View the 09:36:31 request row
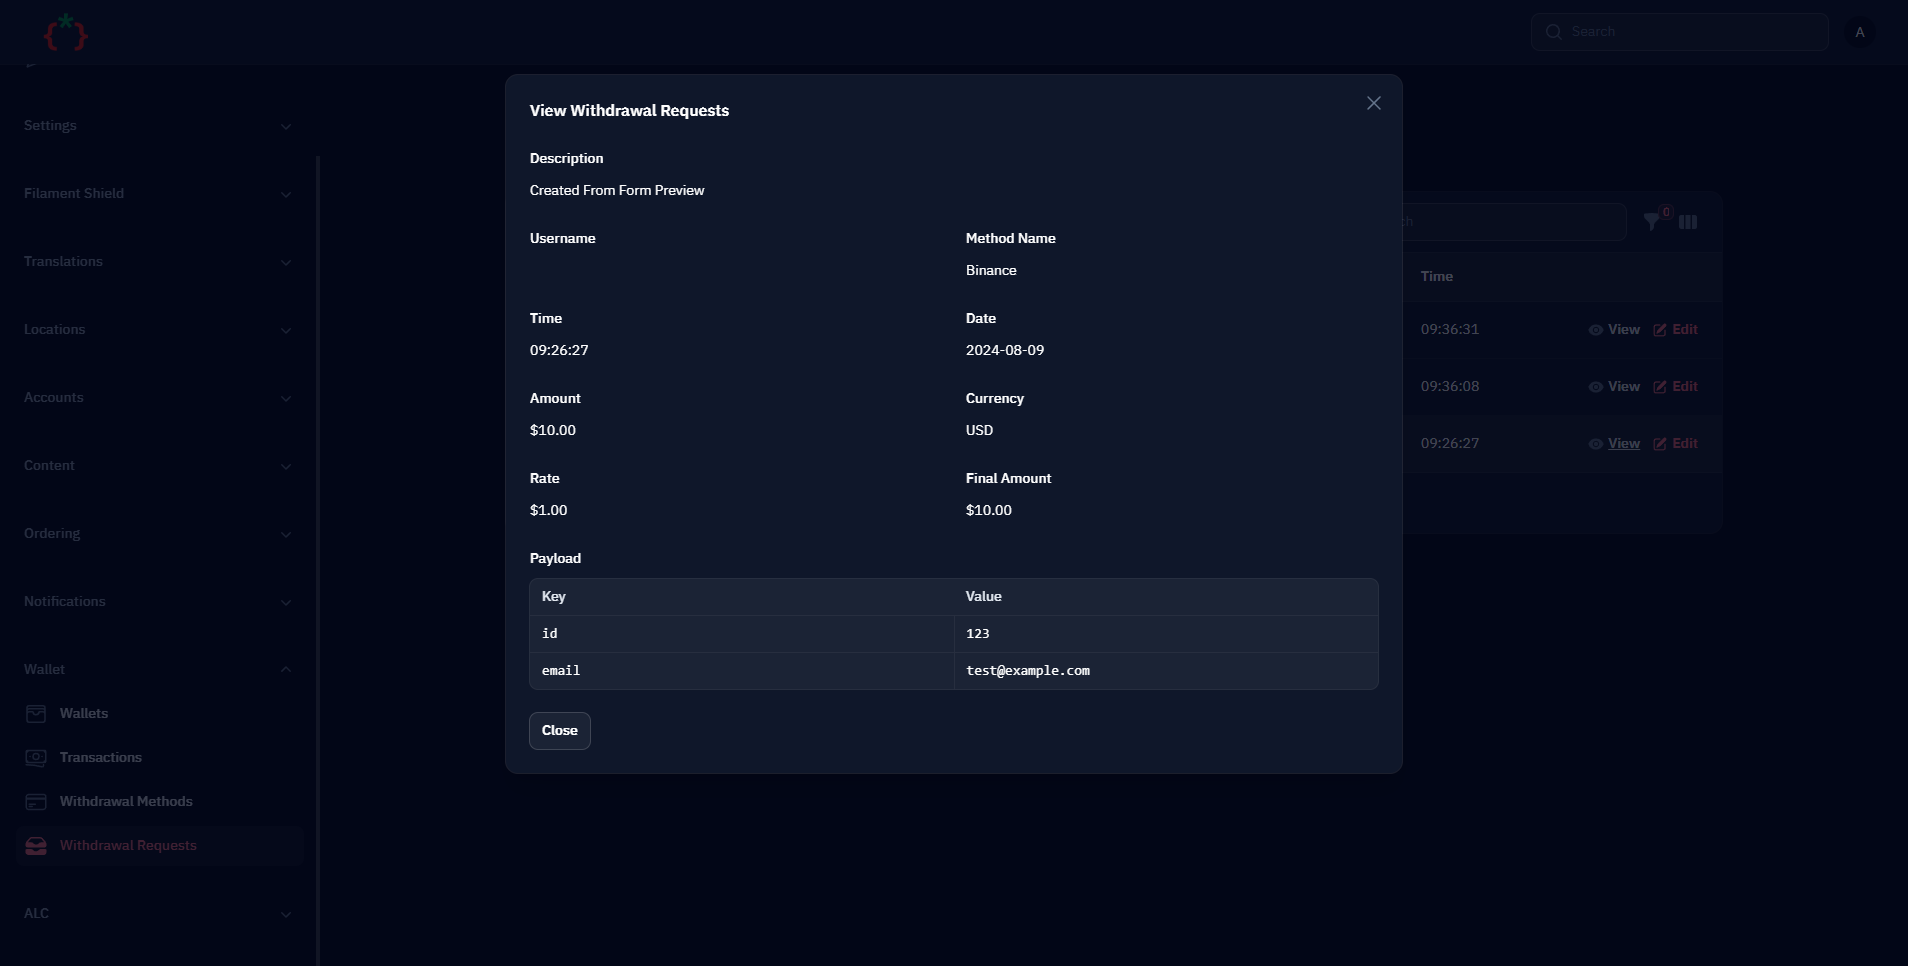 (x=1614, y=330)
